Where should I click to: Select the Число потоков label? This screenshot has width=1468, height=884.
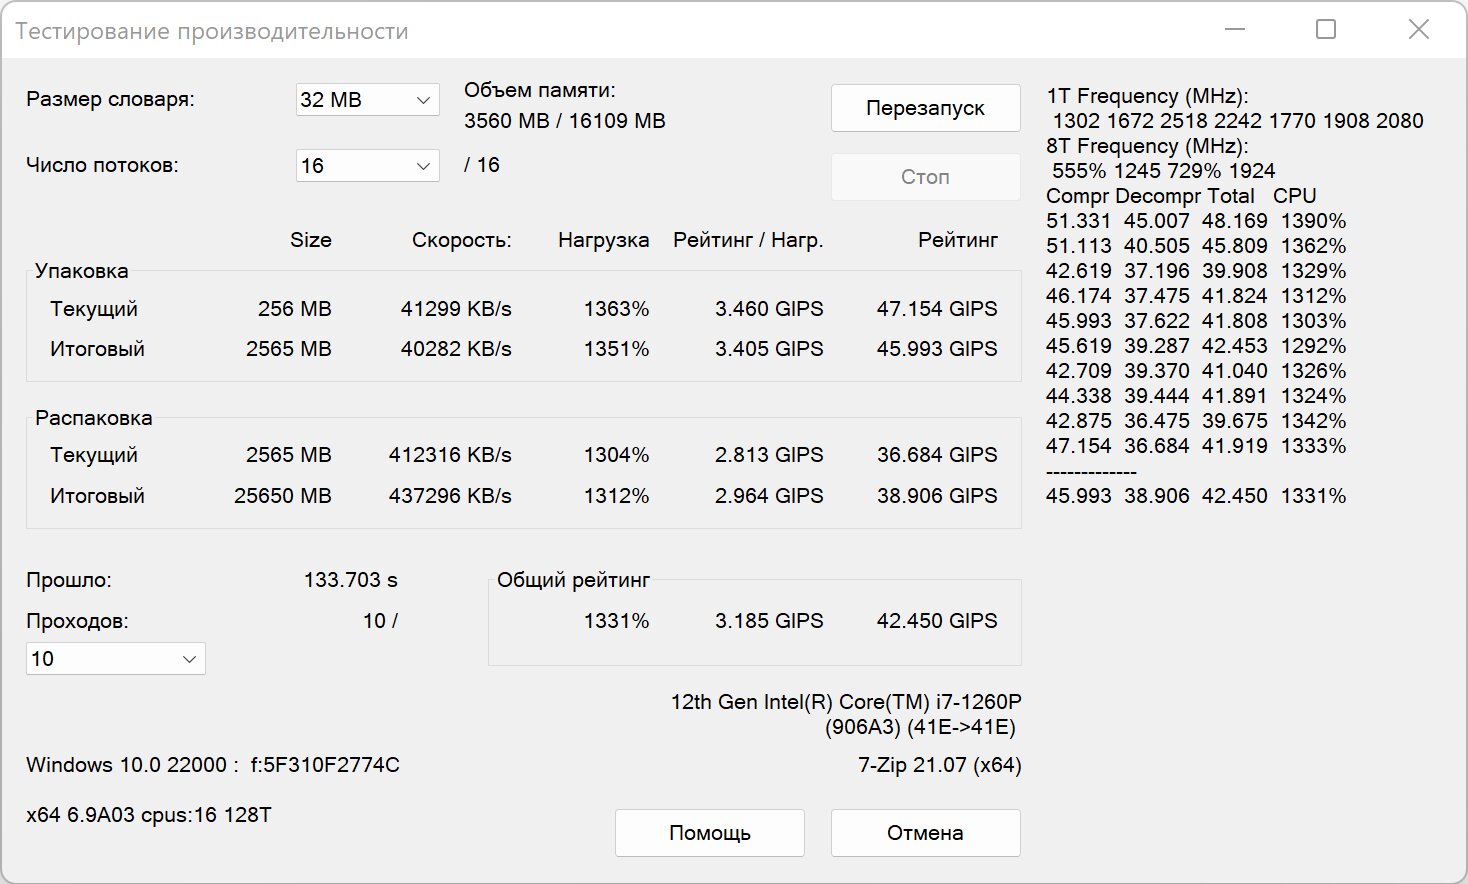point(102,165)
